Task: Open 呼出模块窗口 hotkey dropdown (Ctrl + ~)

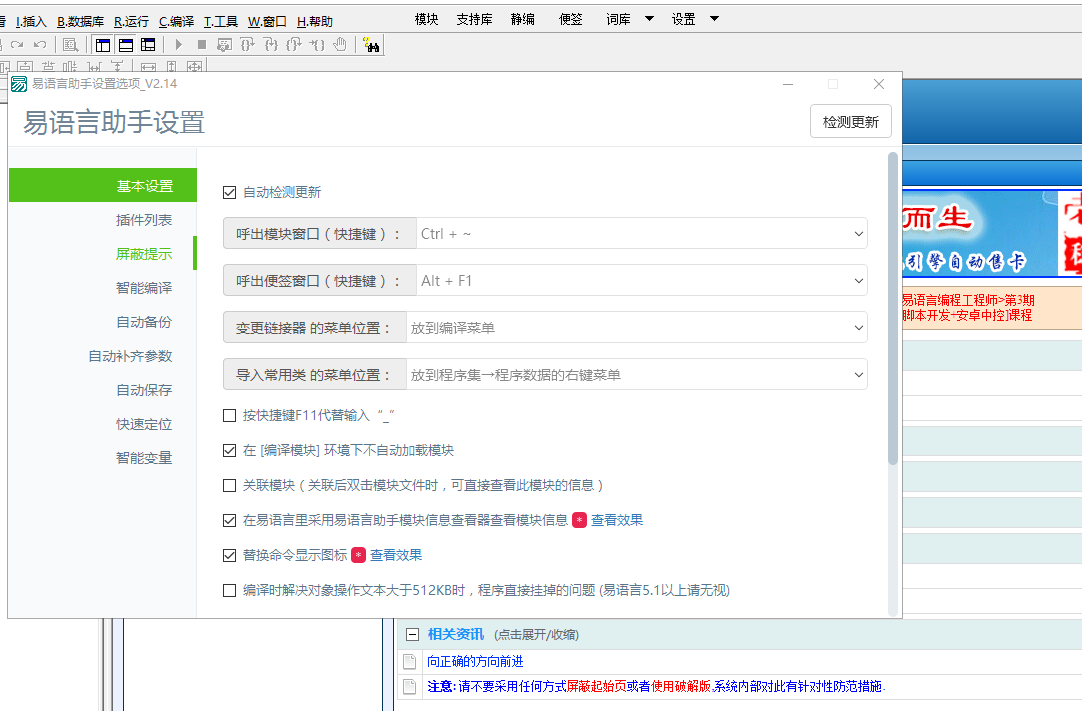Action: click(642, 234)
